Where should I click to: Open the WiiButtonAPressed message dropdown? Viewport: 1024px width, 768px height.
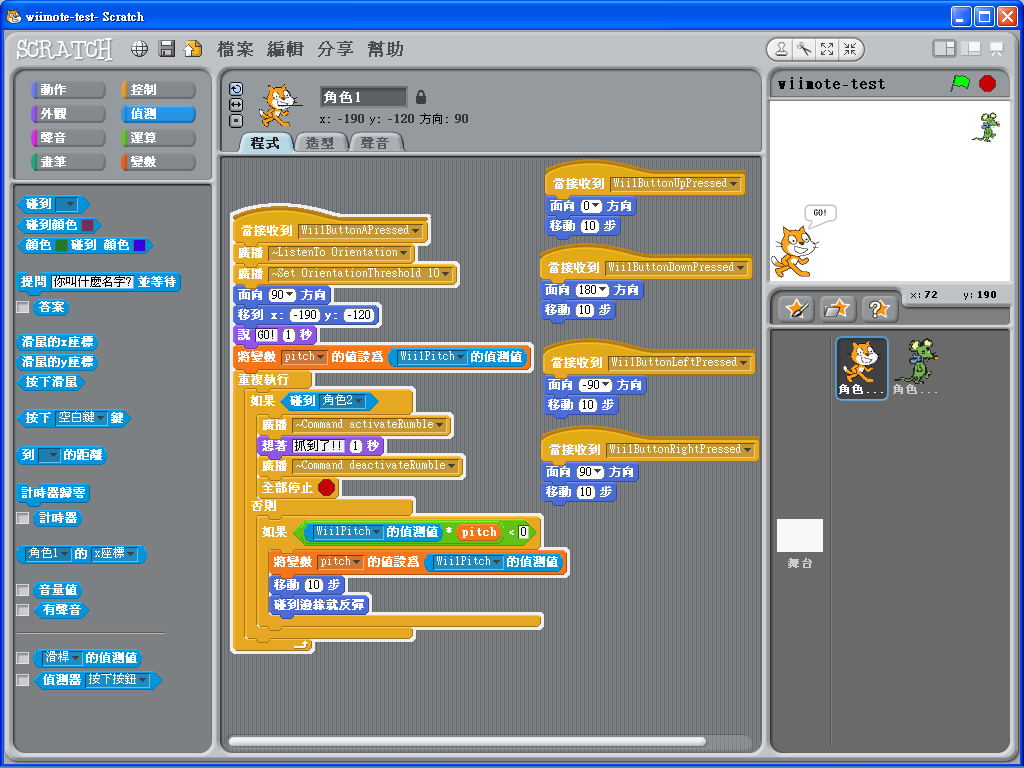(414, 230)
